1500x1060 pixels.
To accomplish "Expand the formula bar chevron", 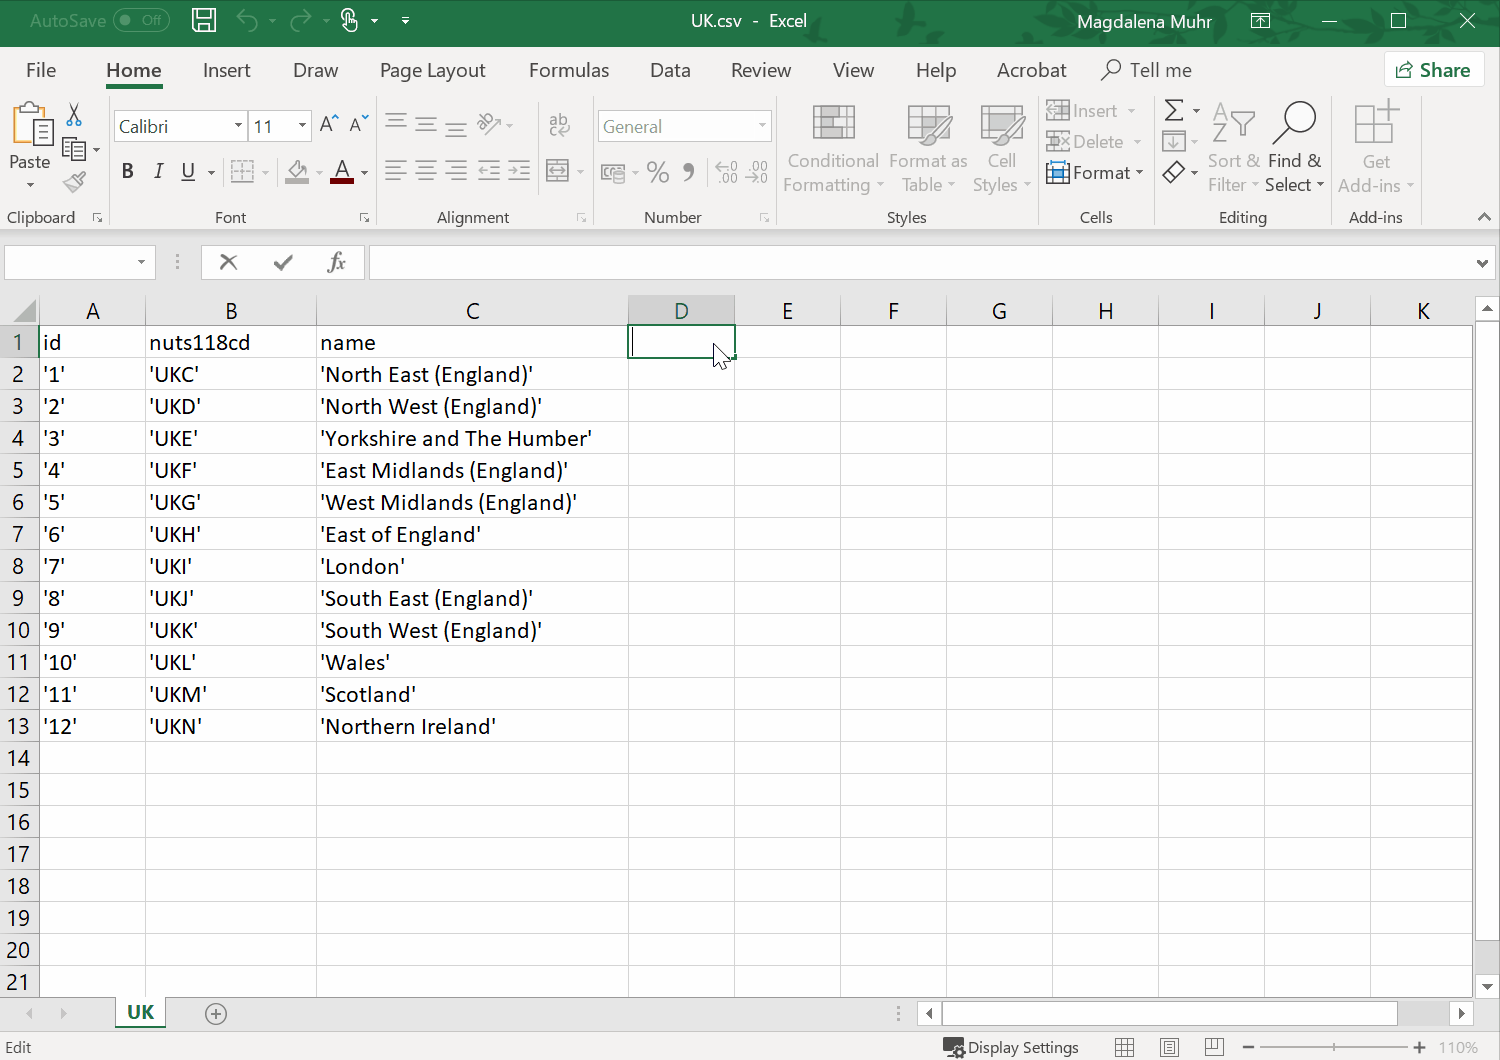I will 1482,263.
